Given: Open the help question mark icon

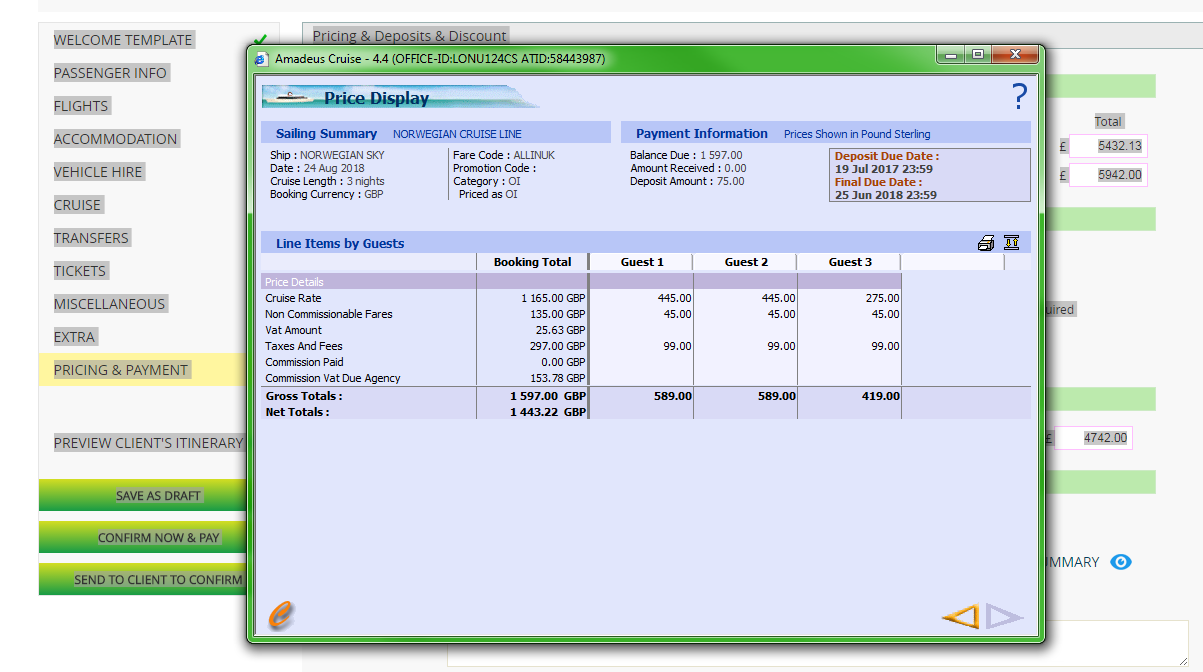Looking at the screenshot, I should (x=1019, y=96).
